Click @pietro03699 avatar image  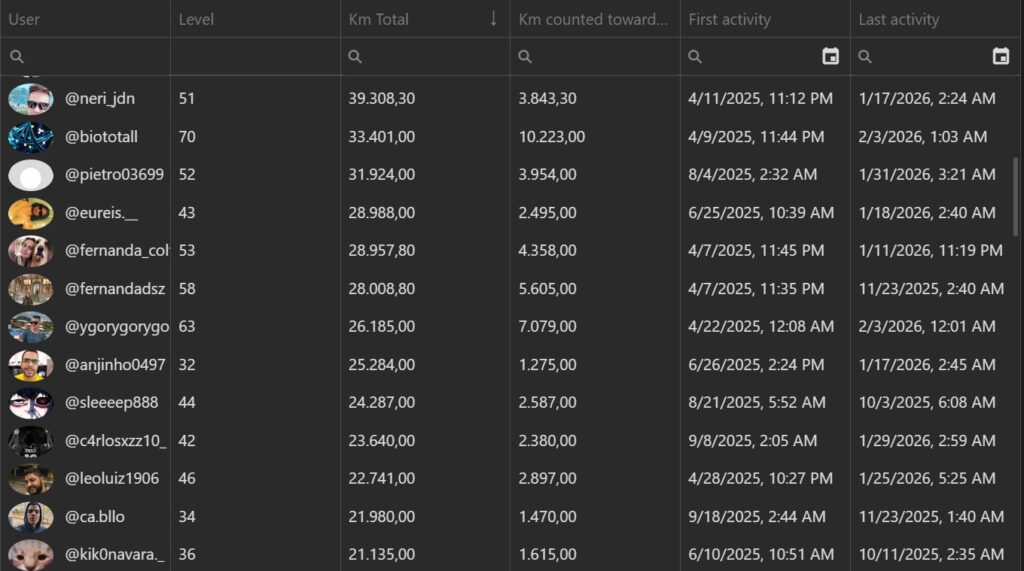click(30, 175)
